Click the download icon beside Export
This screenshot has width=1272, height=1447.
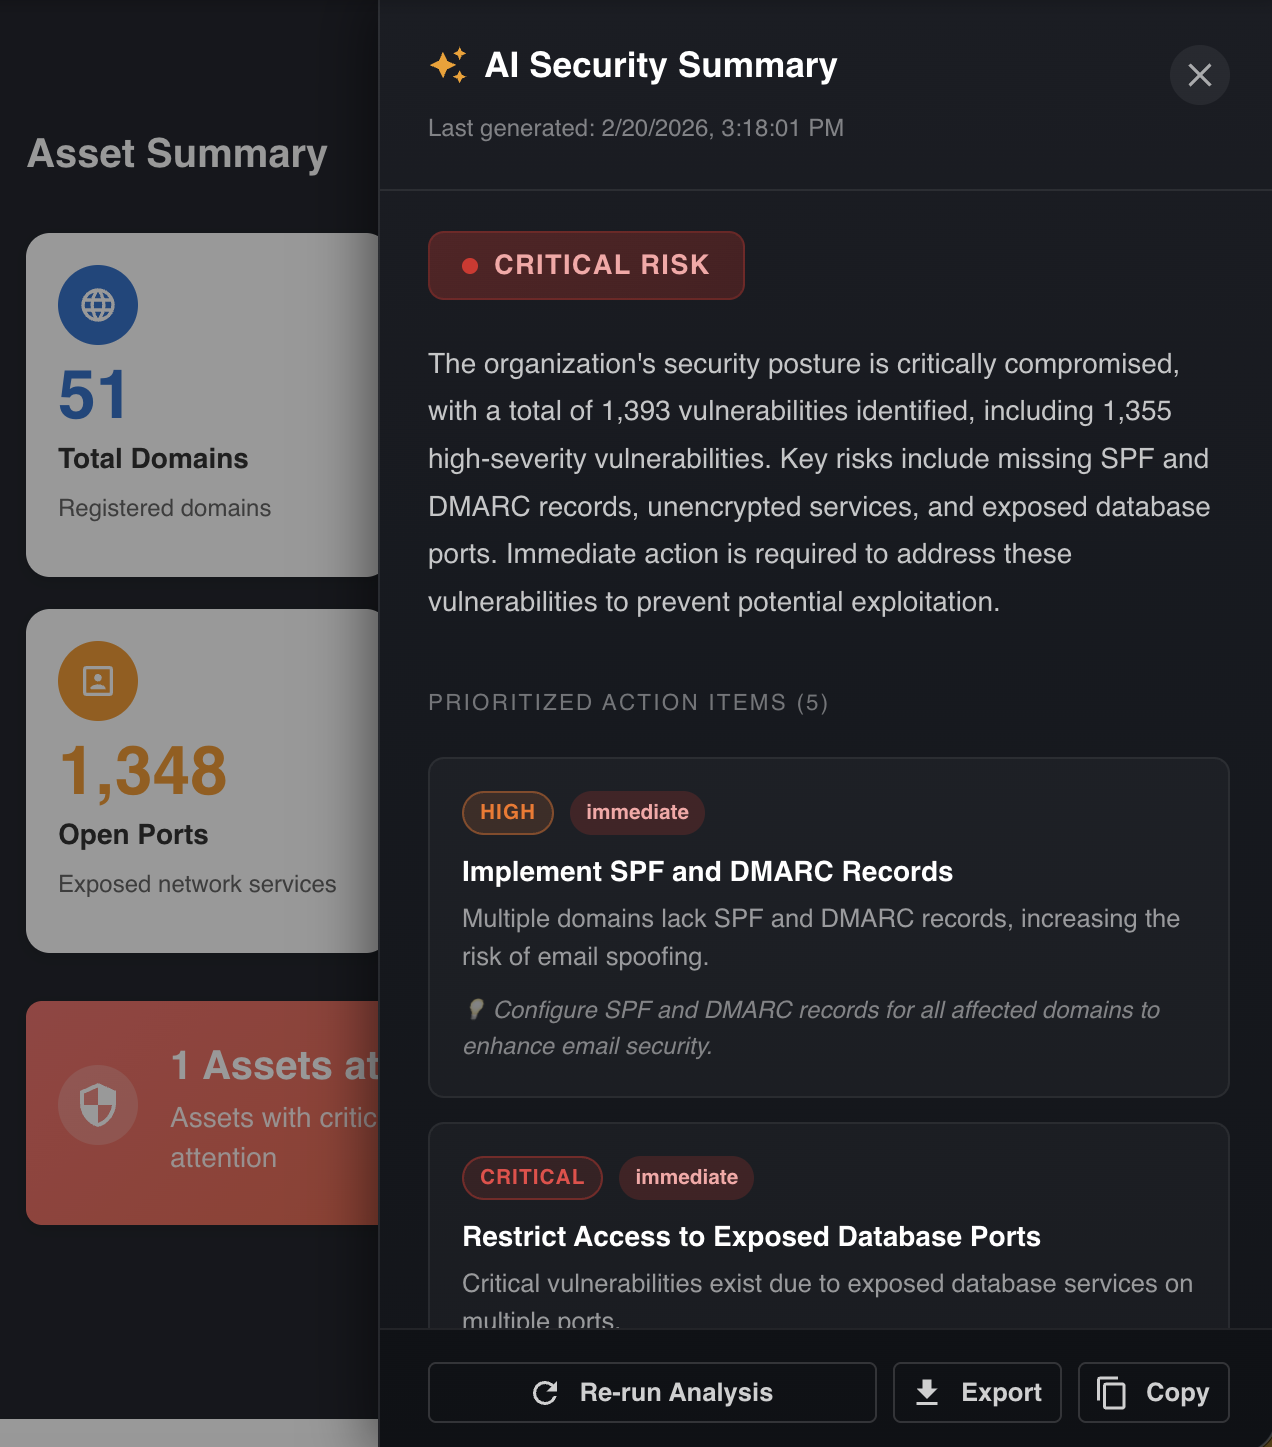(927, 1392)
